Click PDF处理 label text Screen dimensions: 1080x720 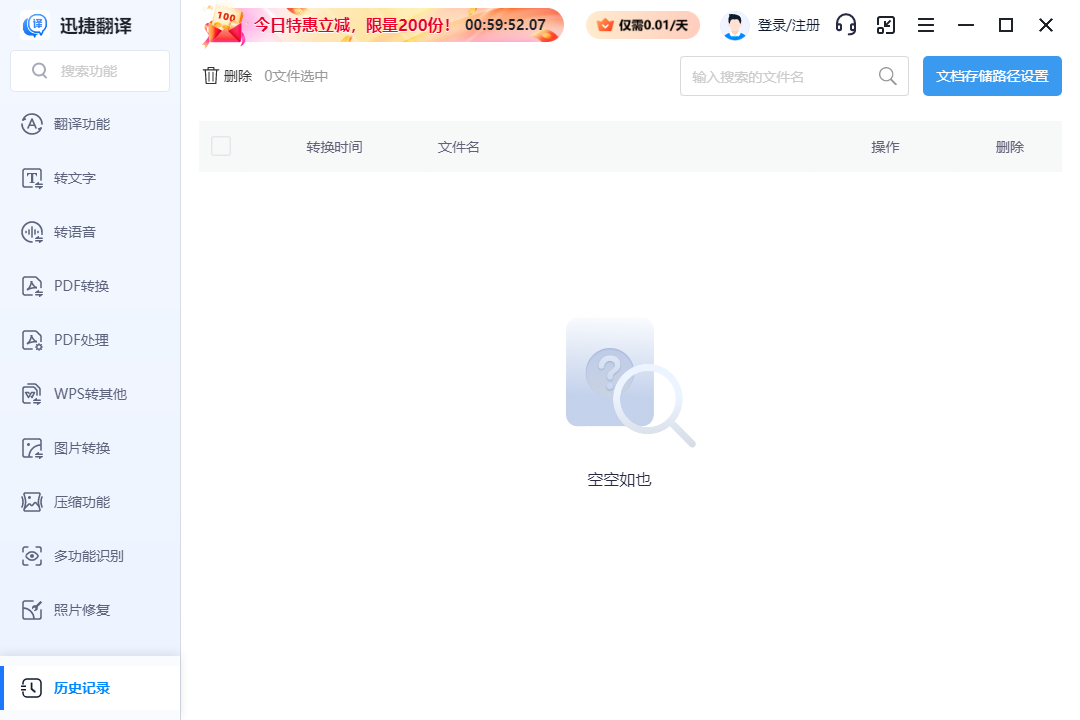tap(82, 340)
